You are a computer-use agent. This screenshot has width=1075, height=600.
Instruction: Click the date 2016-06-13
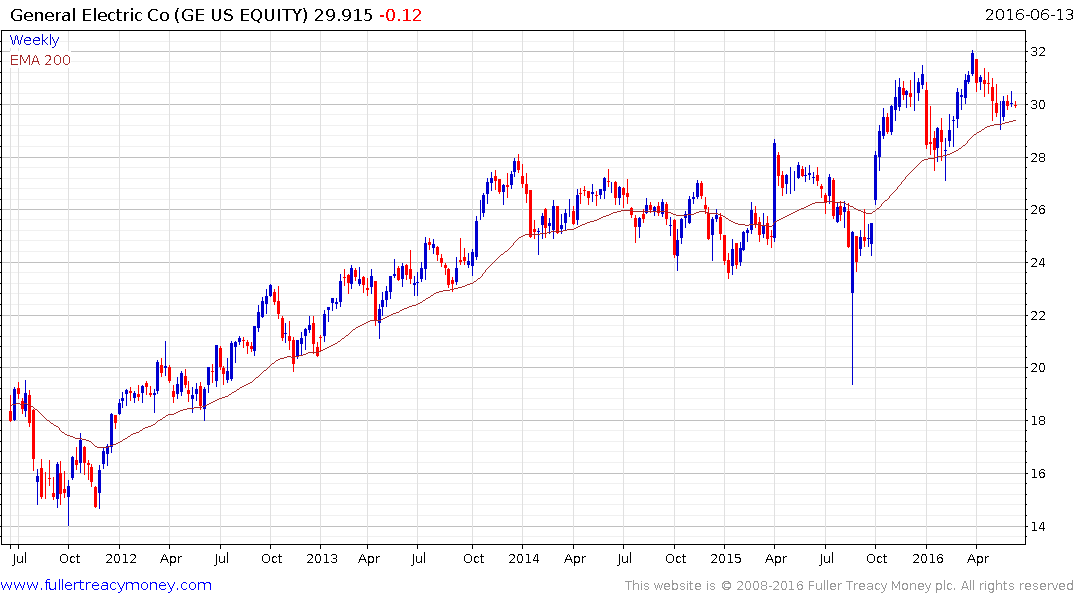coord(1028,14)
